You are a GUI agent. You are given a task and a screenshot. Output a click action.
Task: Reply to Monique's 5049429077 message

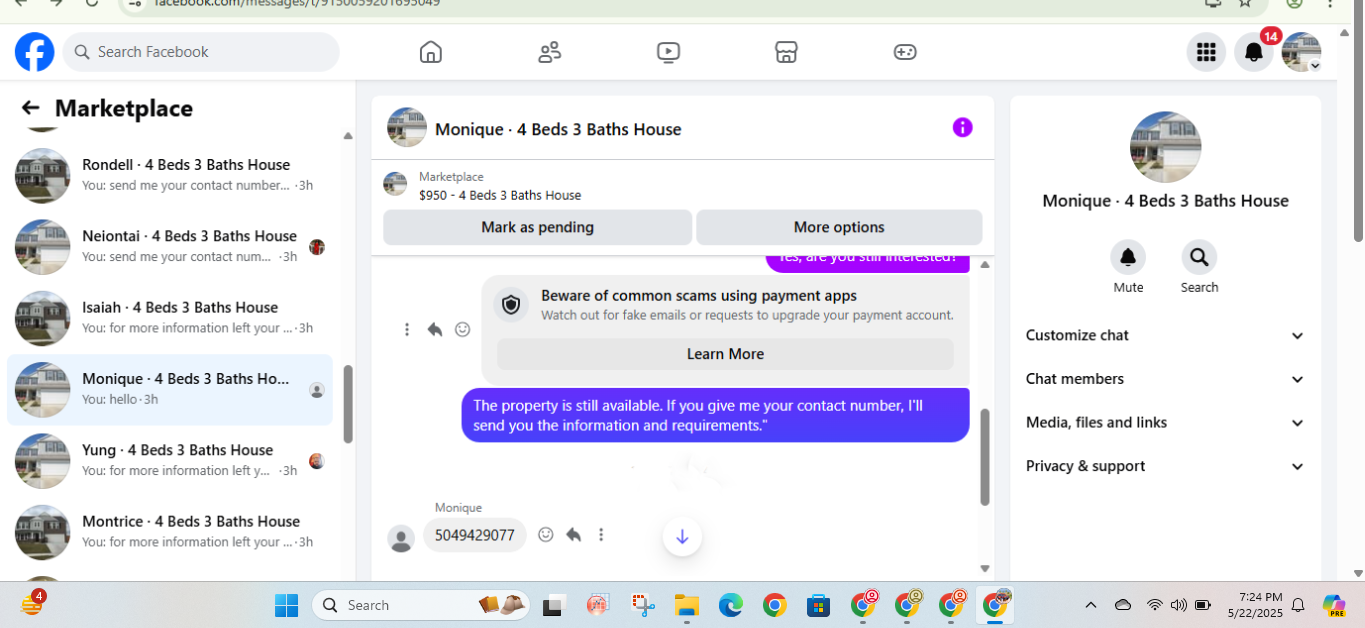pos(574,535)
